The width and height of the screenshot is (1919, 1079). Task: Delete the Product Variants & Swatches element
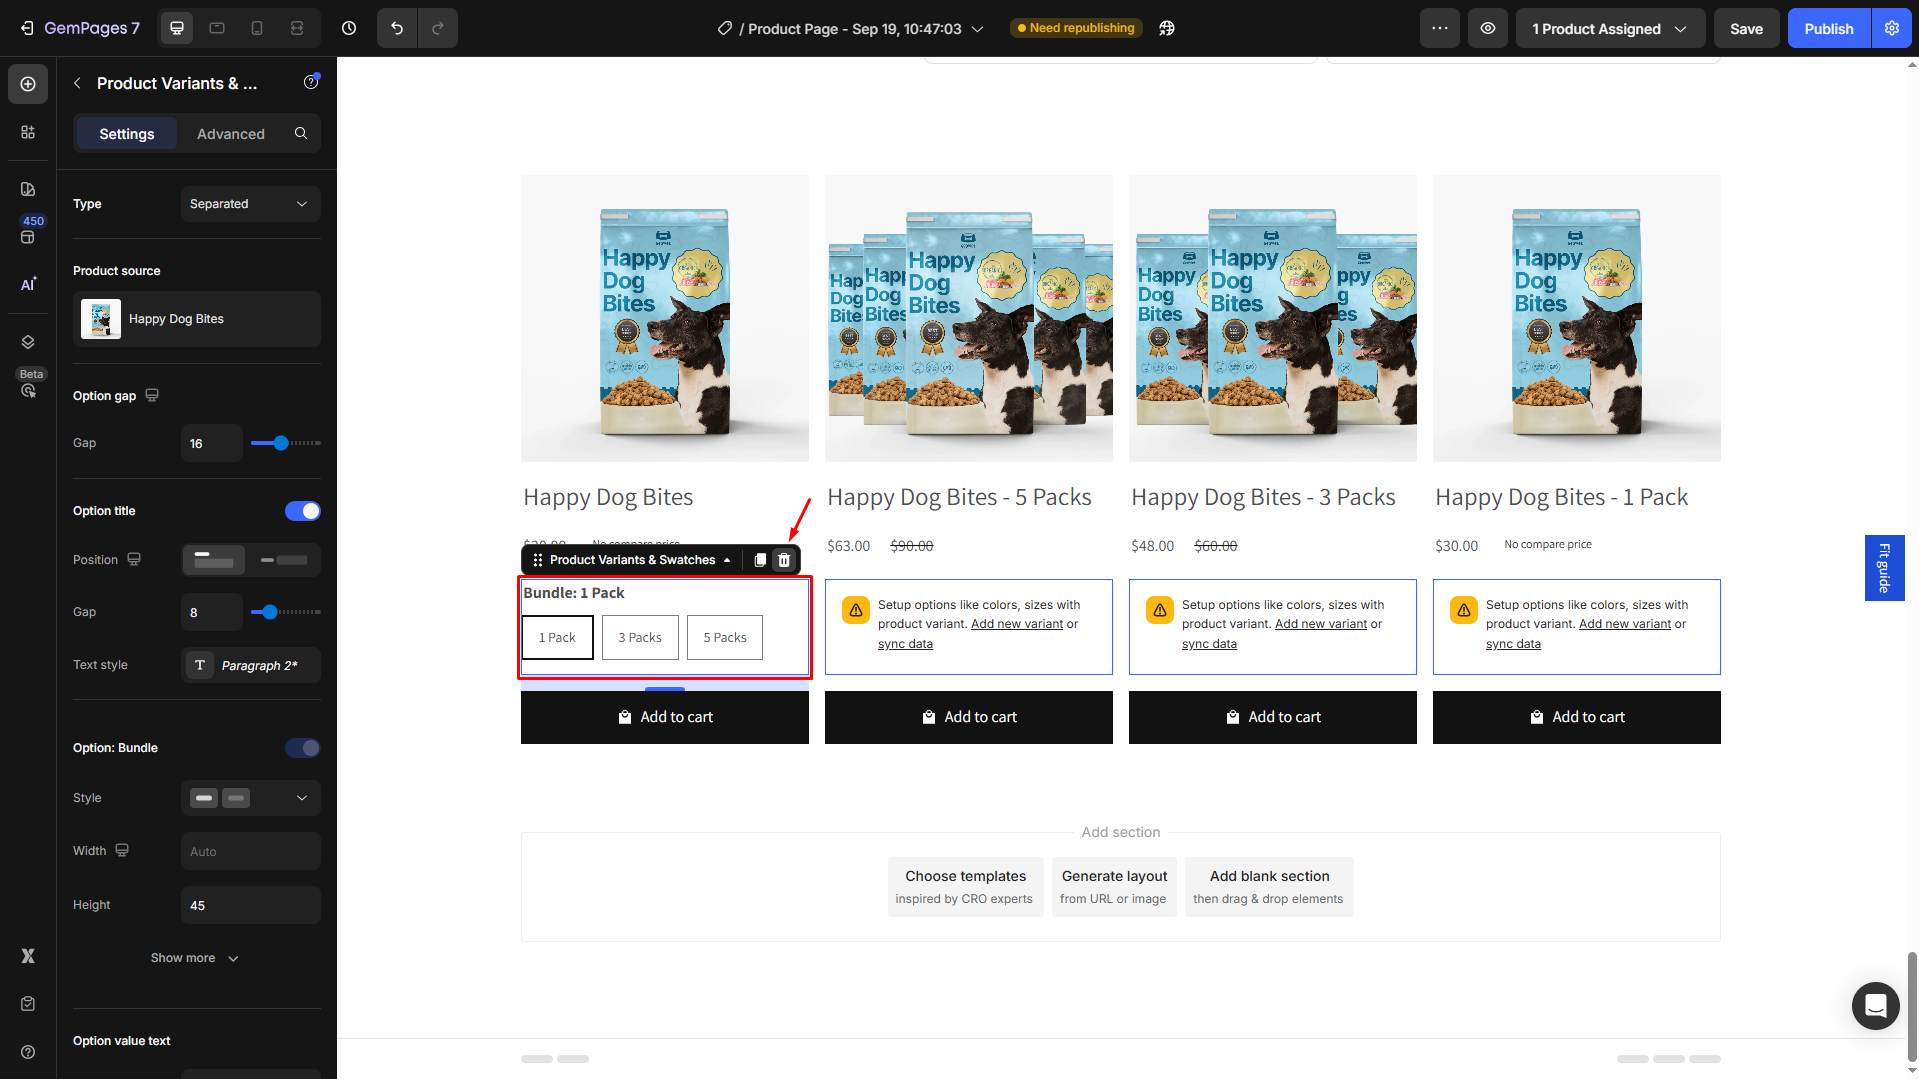(x=784, y=560)
